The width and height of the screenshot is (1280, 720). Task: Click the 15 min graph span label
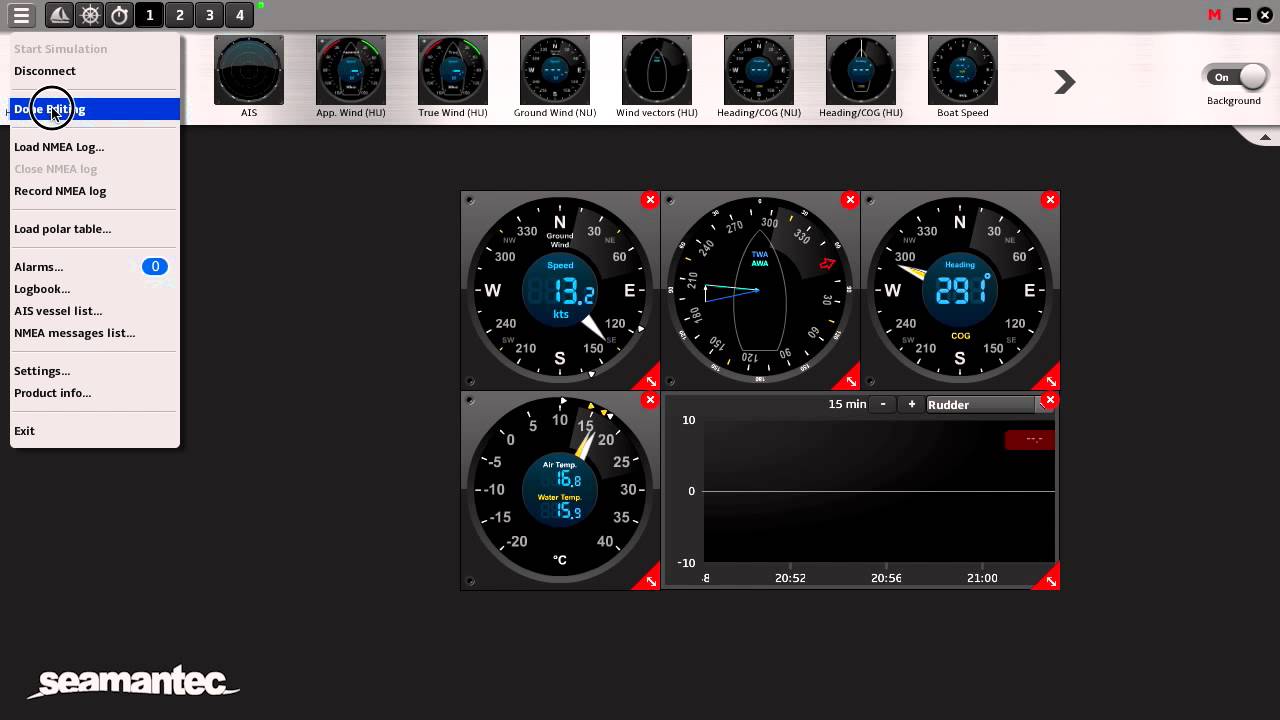coord(847,404)
